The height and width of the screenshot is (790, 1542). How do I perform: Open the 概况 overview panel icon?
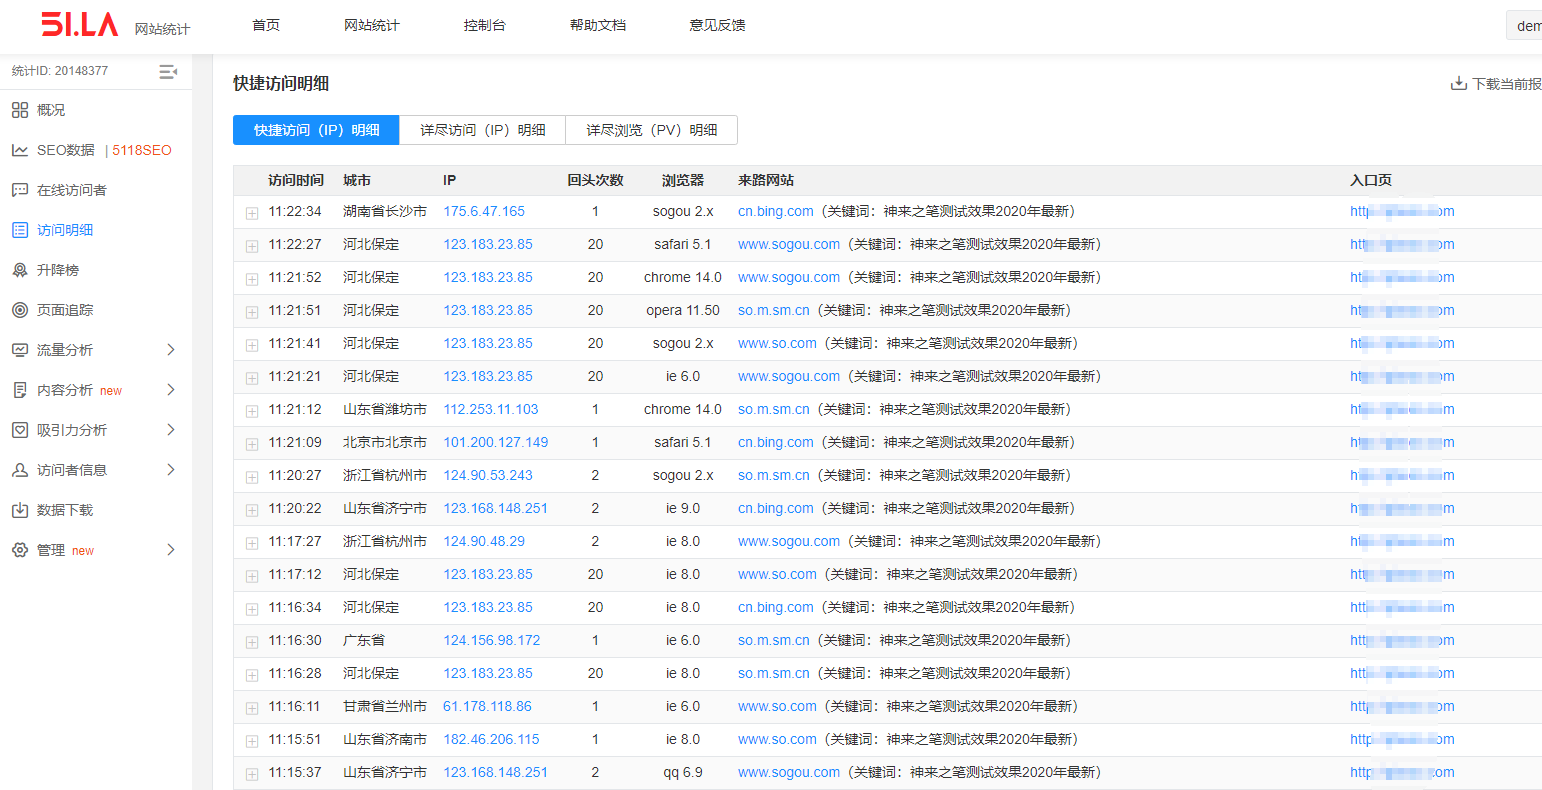[22, 109]
